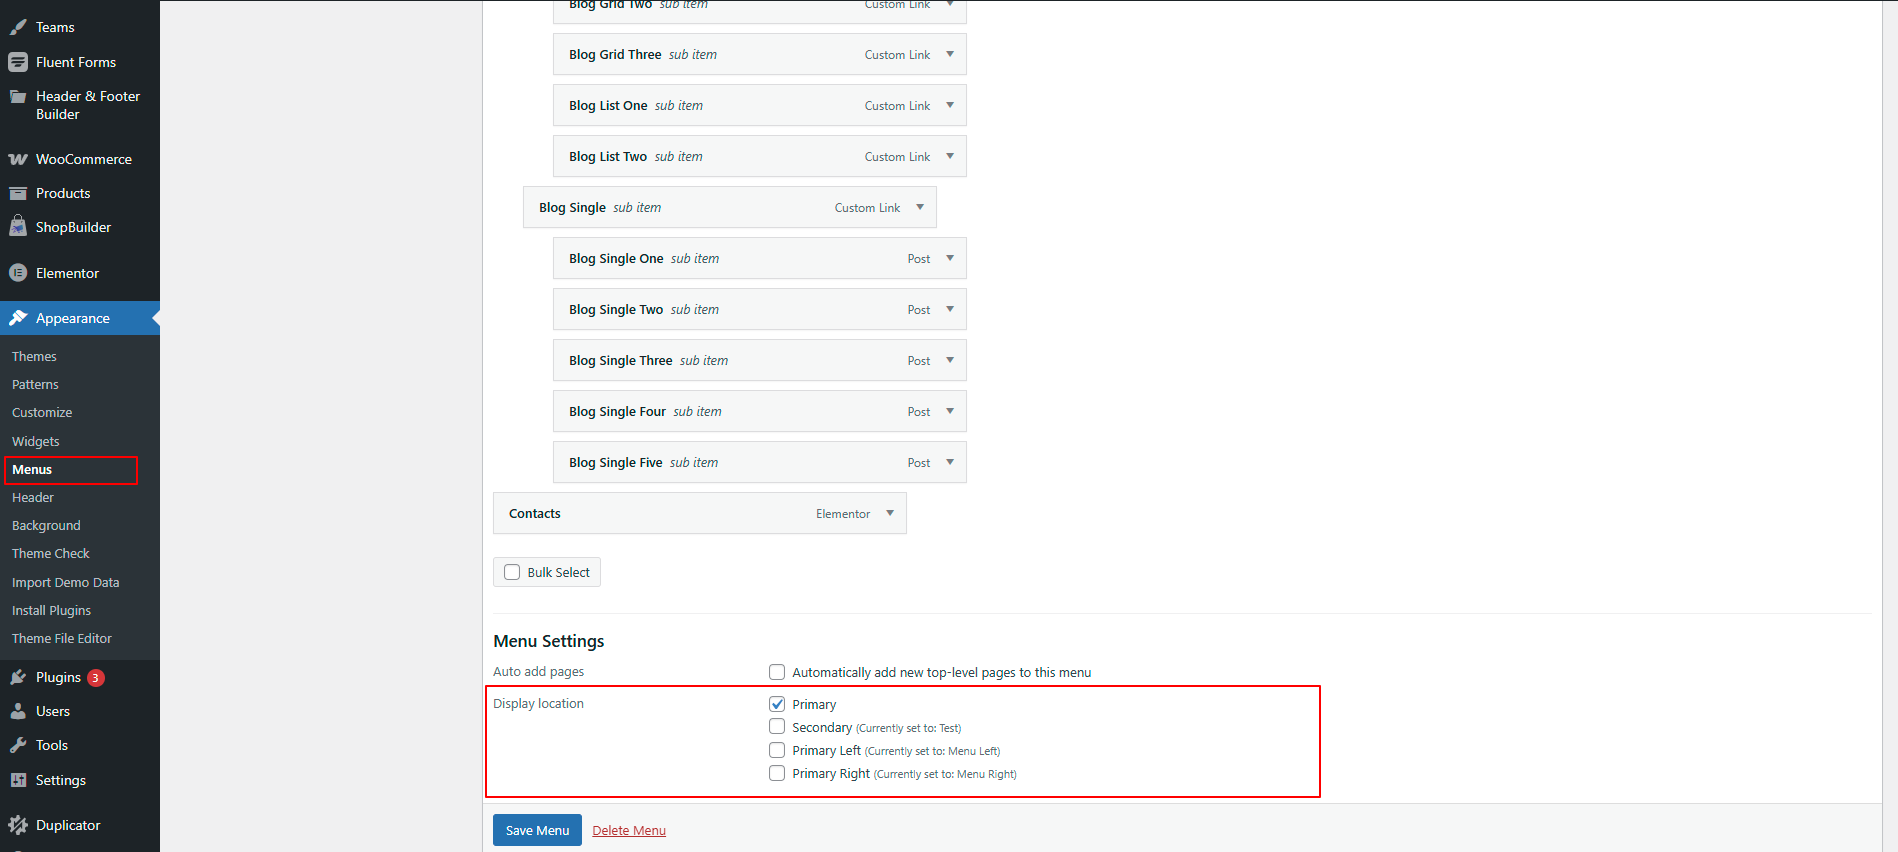
Task: Expand the Blog Single Five post item
Action: [x=950, y=462]
